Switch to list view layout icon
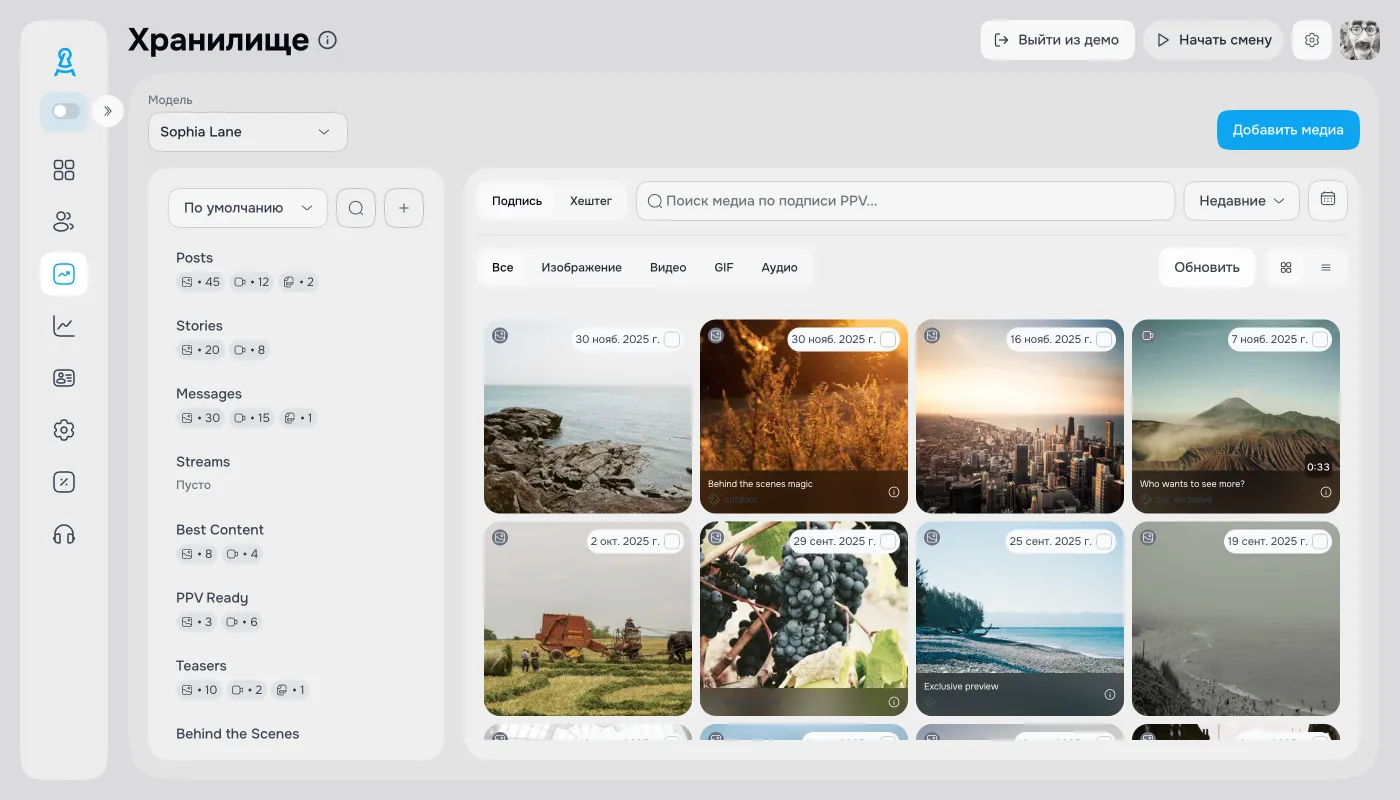This screenshot has width=1400, height=800. 1326,268
